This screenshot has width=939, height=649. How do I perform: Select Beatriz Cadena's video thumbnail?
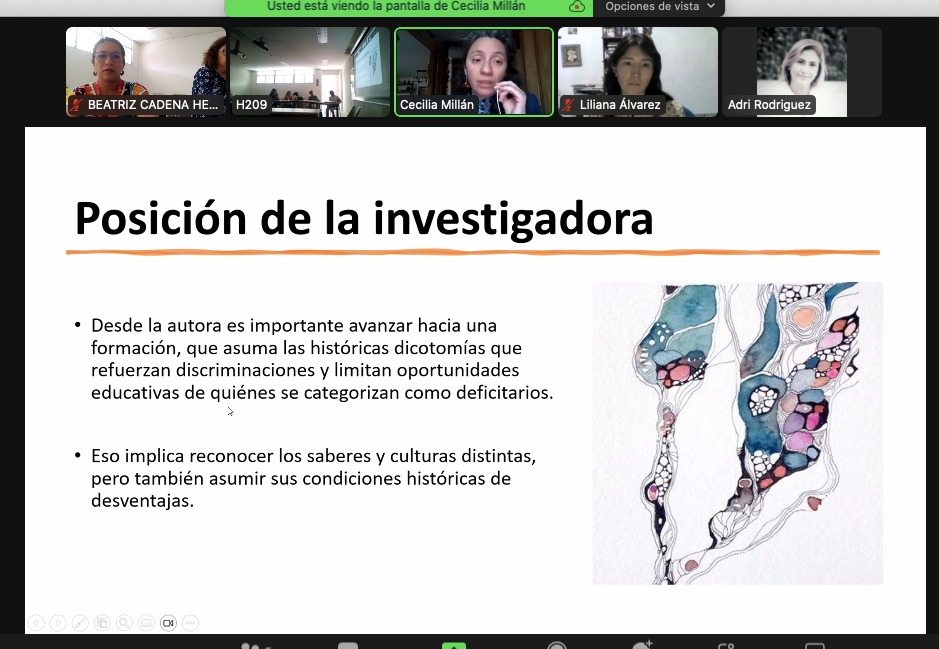146,72
